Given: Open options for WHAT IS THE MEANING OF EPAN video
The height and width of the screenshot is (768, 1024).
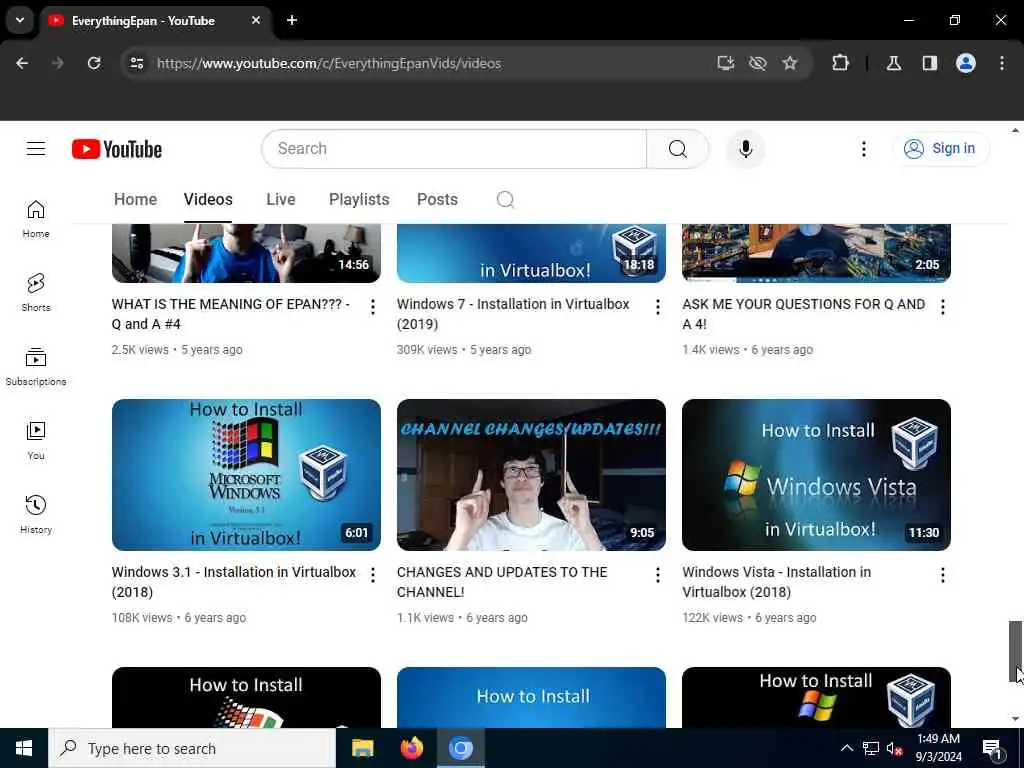Looking at the screenshot, I should (372, 307).
